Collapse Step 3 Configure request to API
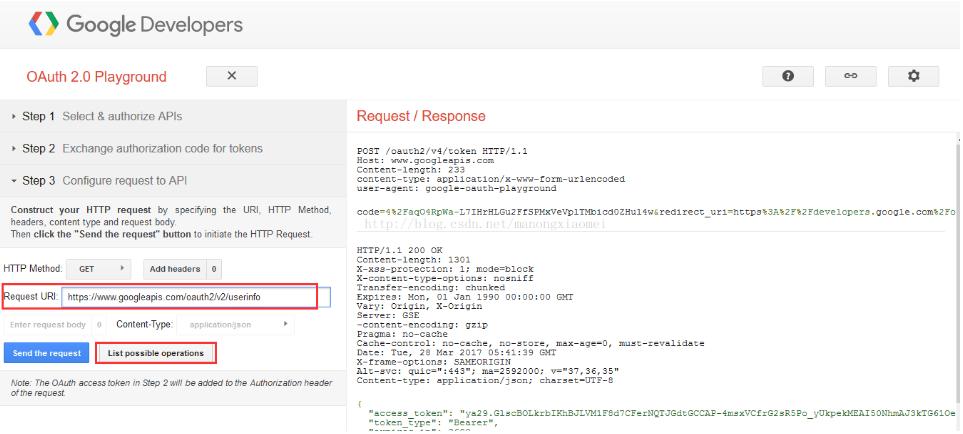This screenshot has height=434, width=963. [173, 181]
